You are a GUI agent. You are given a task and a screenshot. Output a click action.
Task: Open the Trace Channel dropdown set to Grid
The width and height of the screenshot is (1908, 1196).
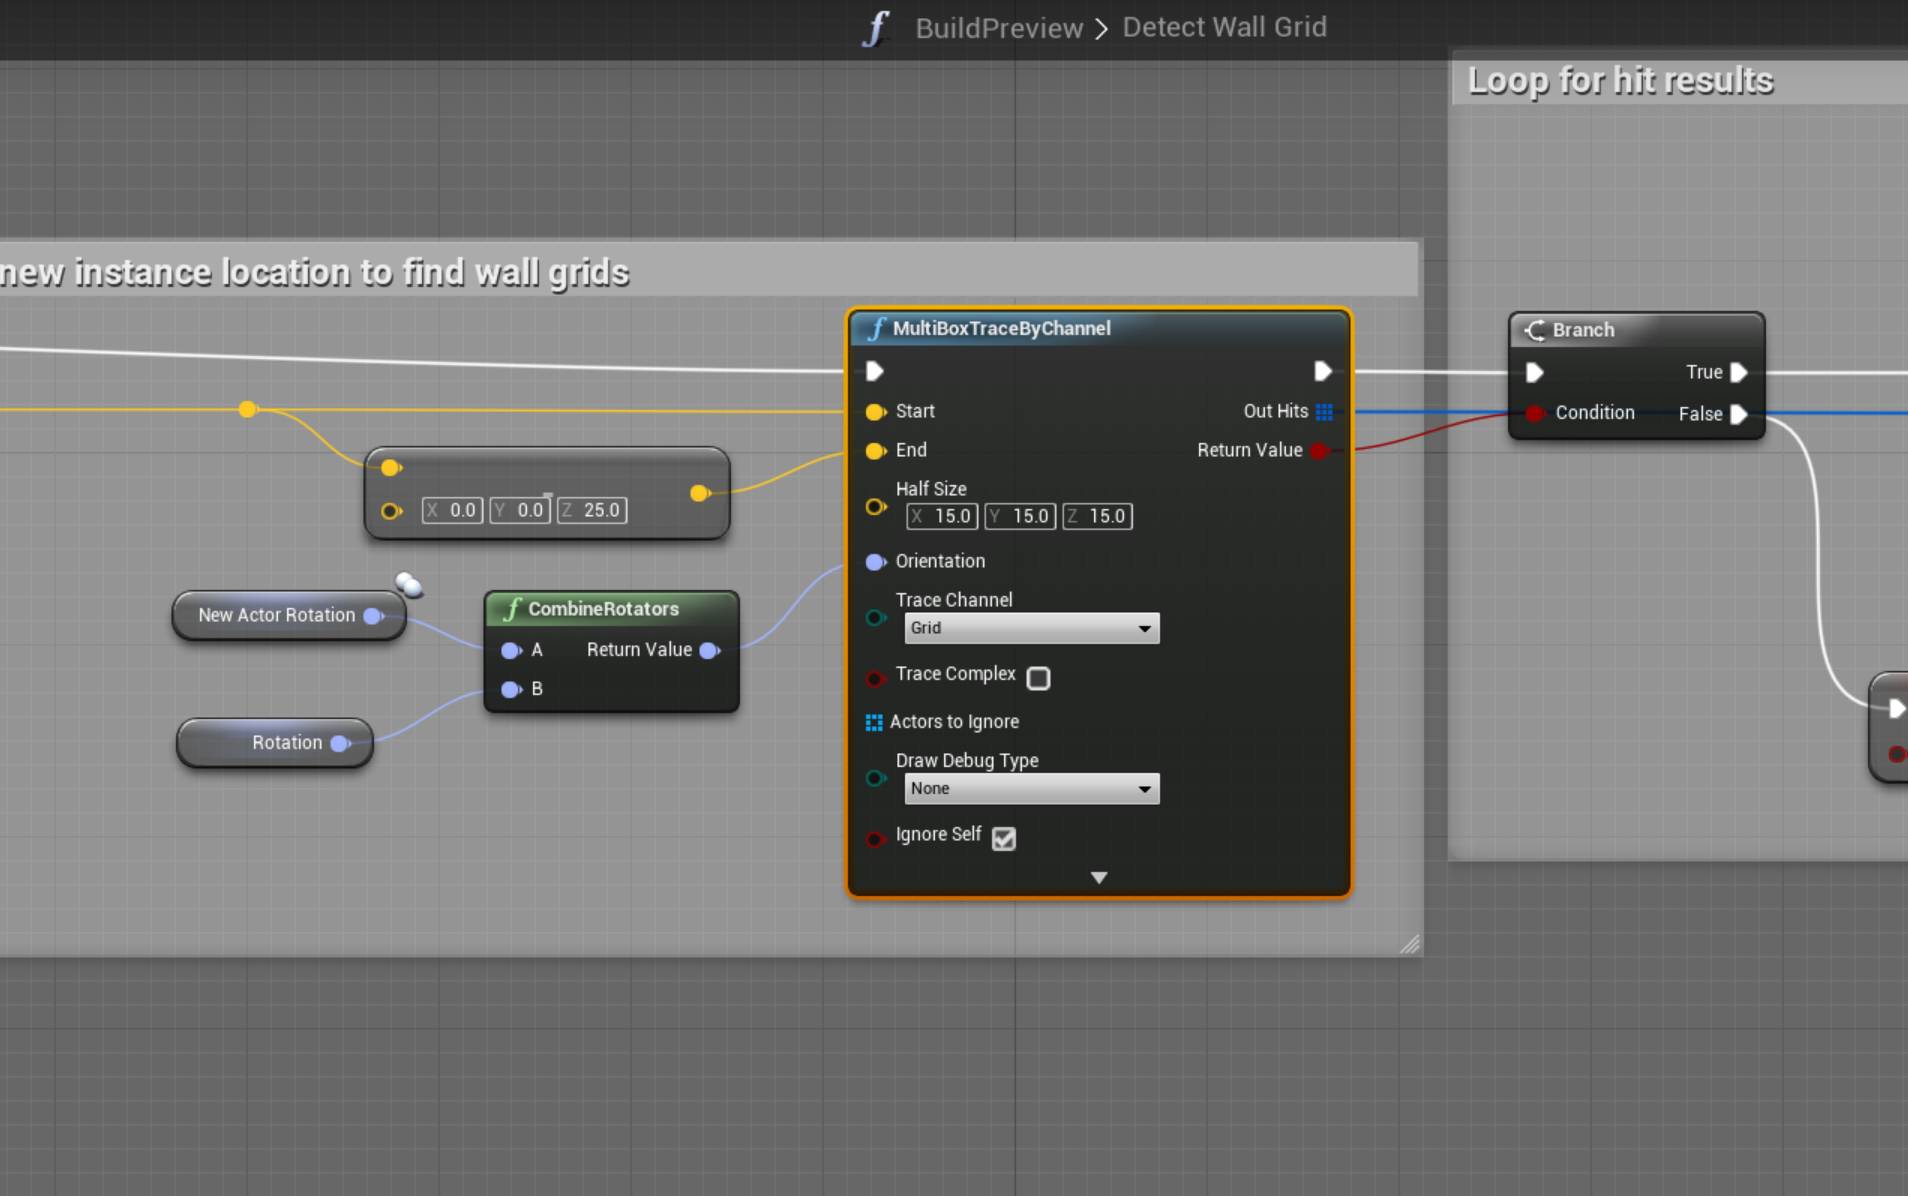tap(1031, 628)
